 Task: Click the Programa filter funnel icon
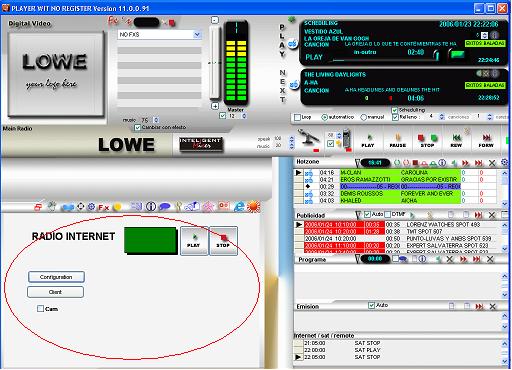coord(358,259)
